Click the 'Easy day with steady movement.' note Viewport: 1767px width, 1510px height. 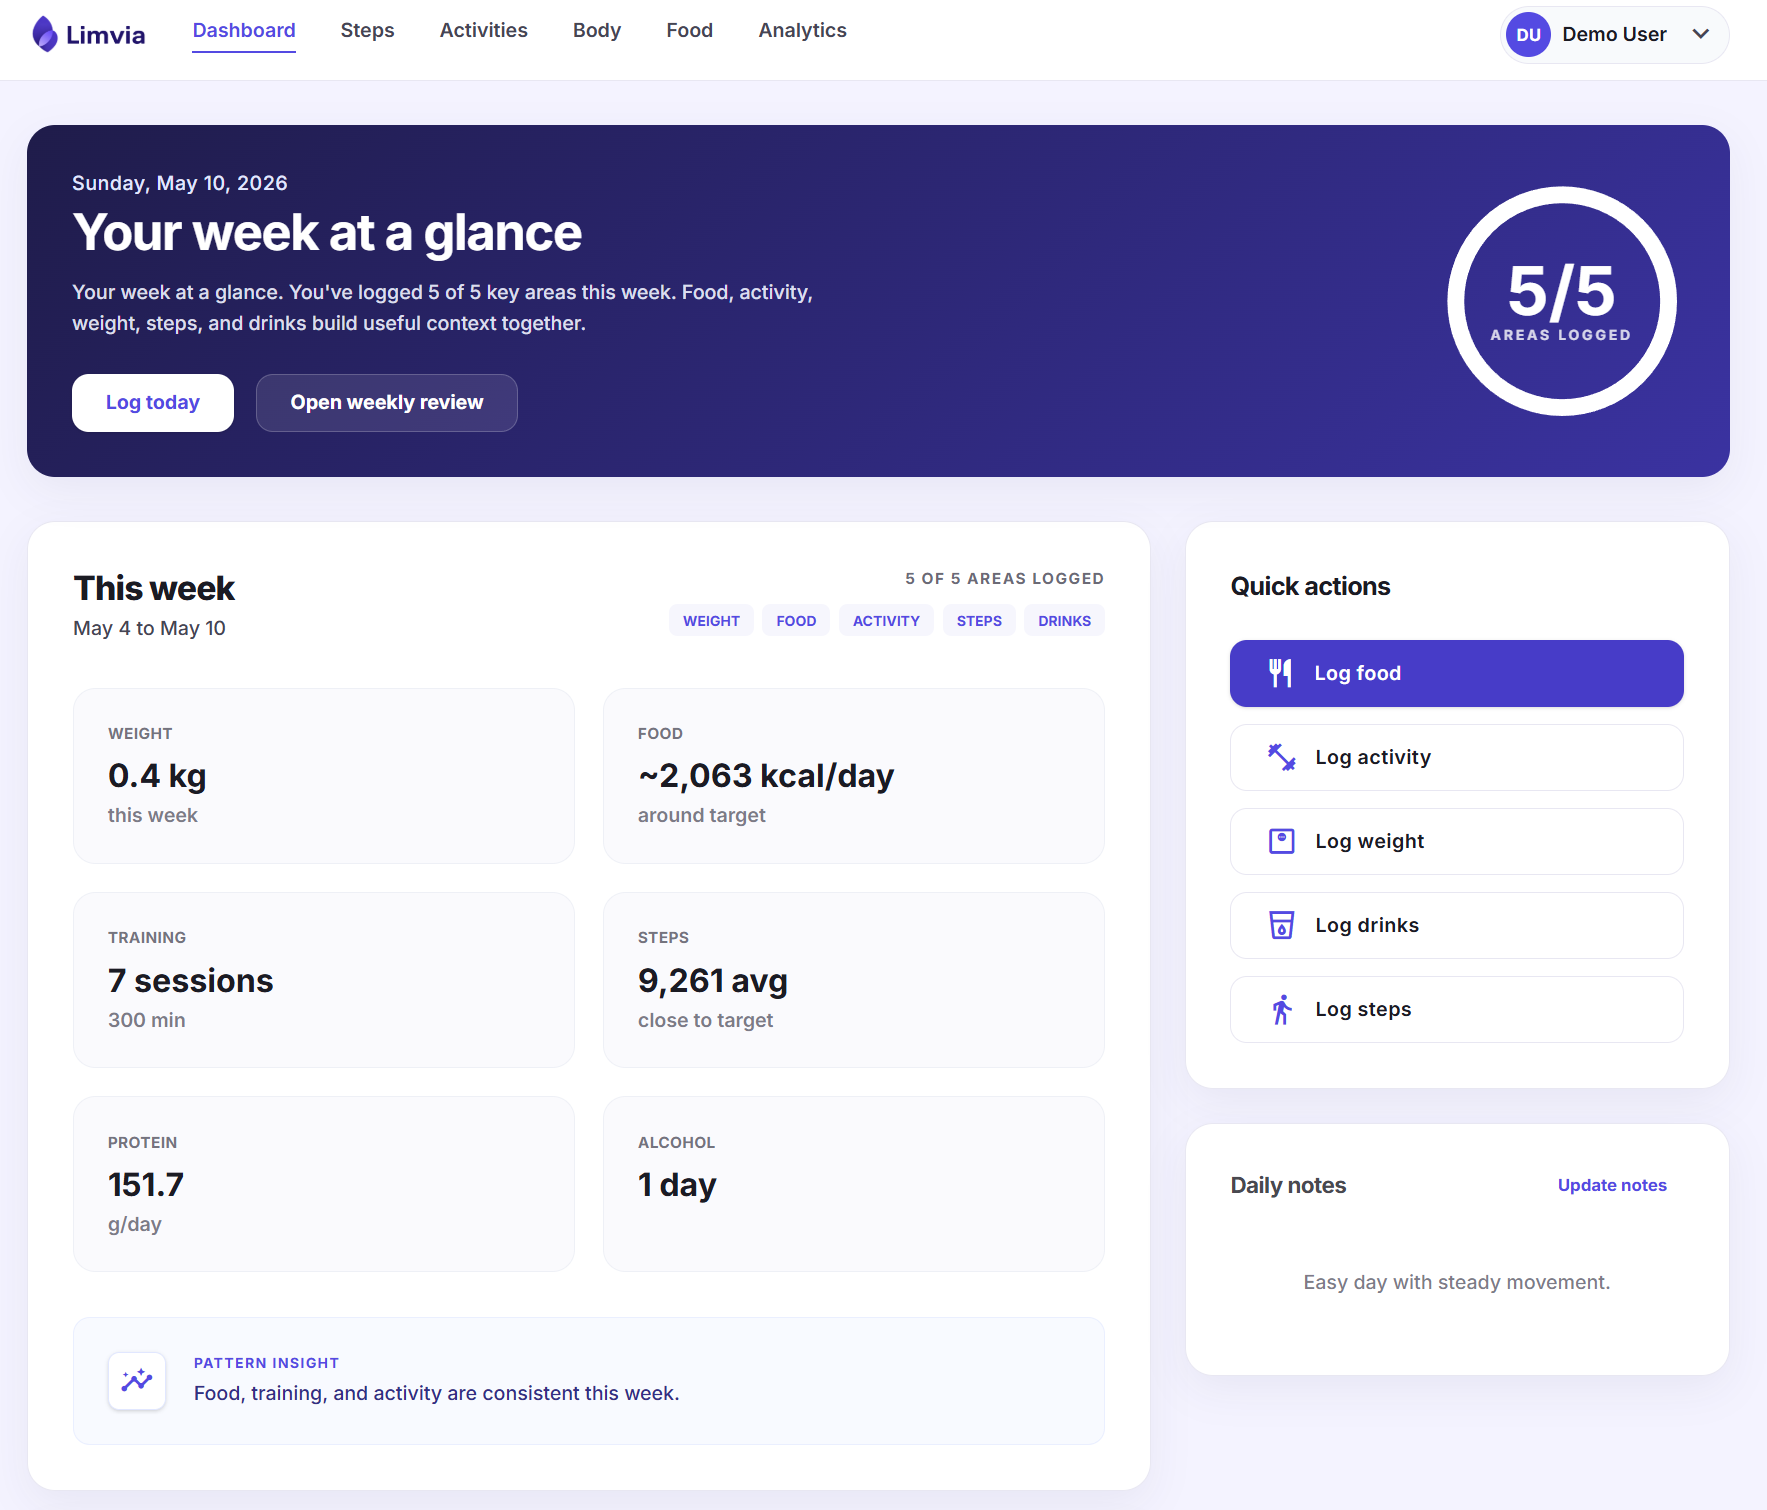coord(1457,1282)
